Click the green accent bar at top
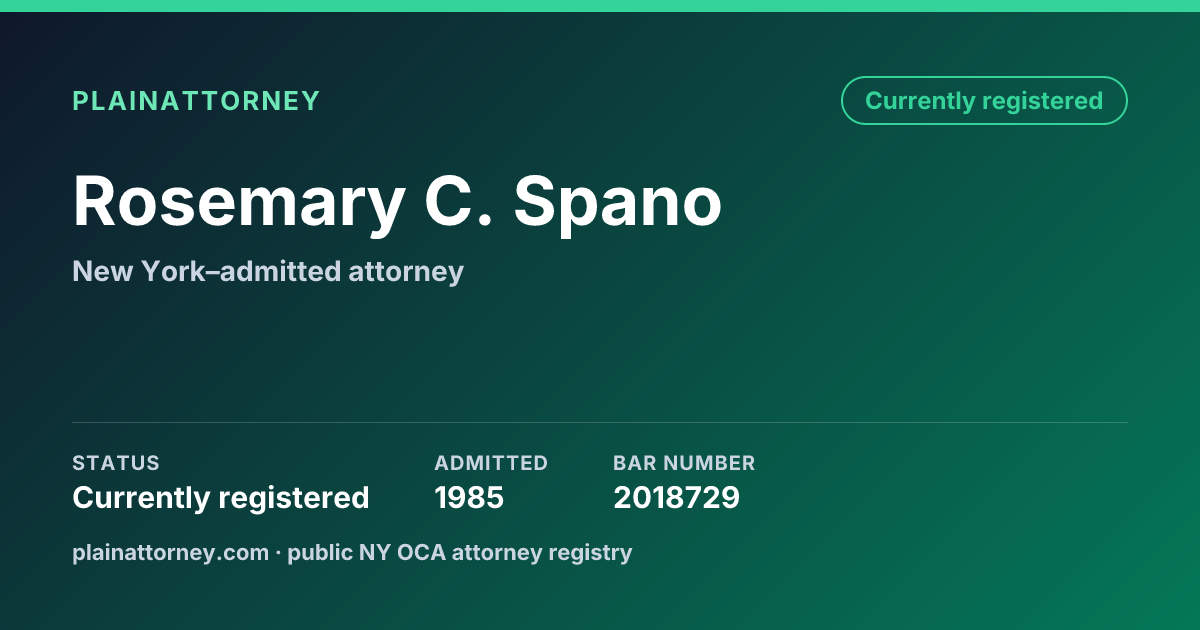The height and width of the screenshot is (630, 1200). 600,6
